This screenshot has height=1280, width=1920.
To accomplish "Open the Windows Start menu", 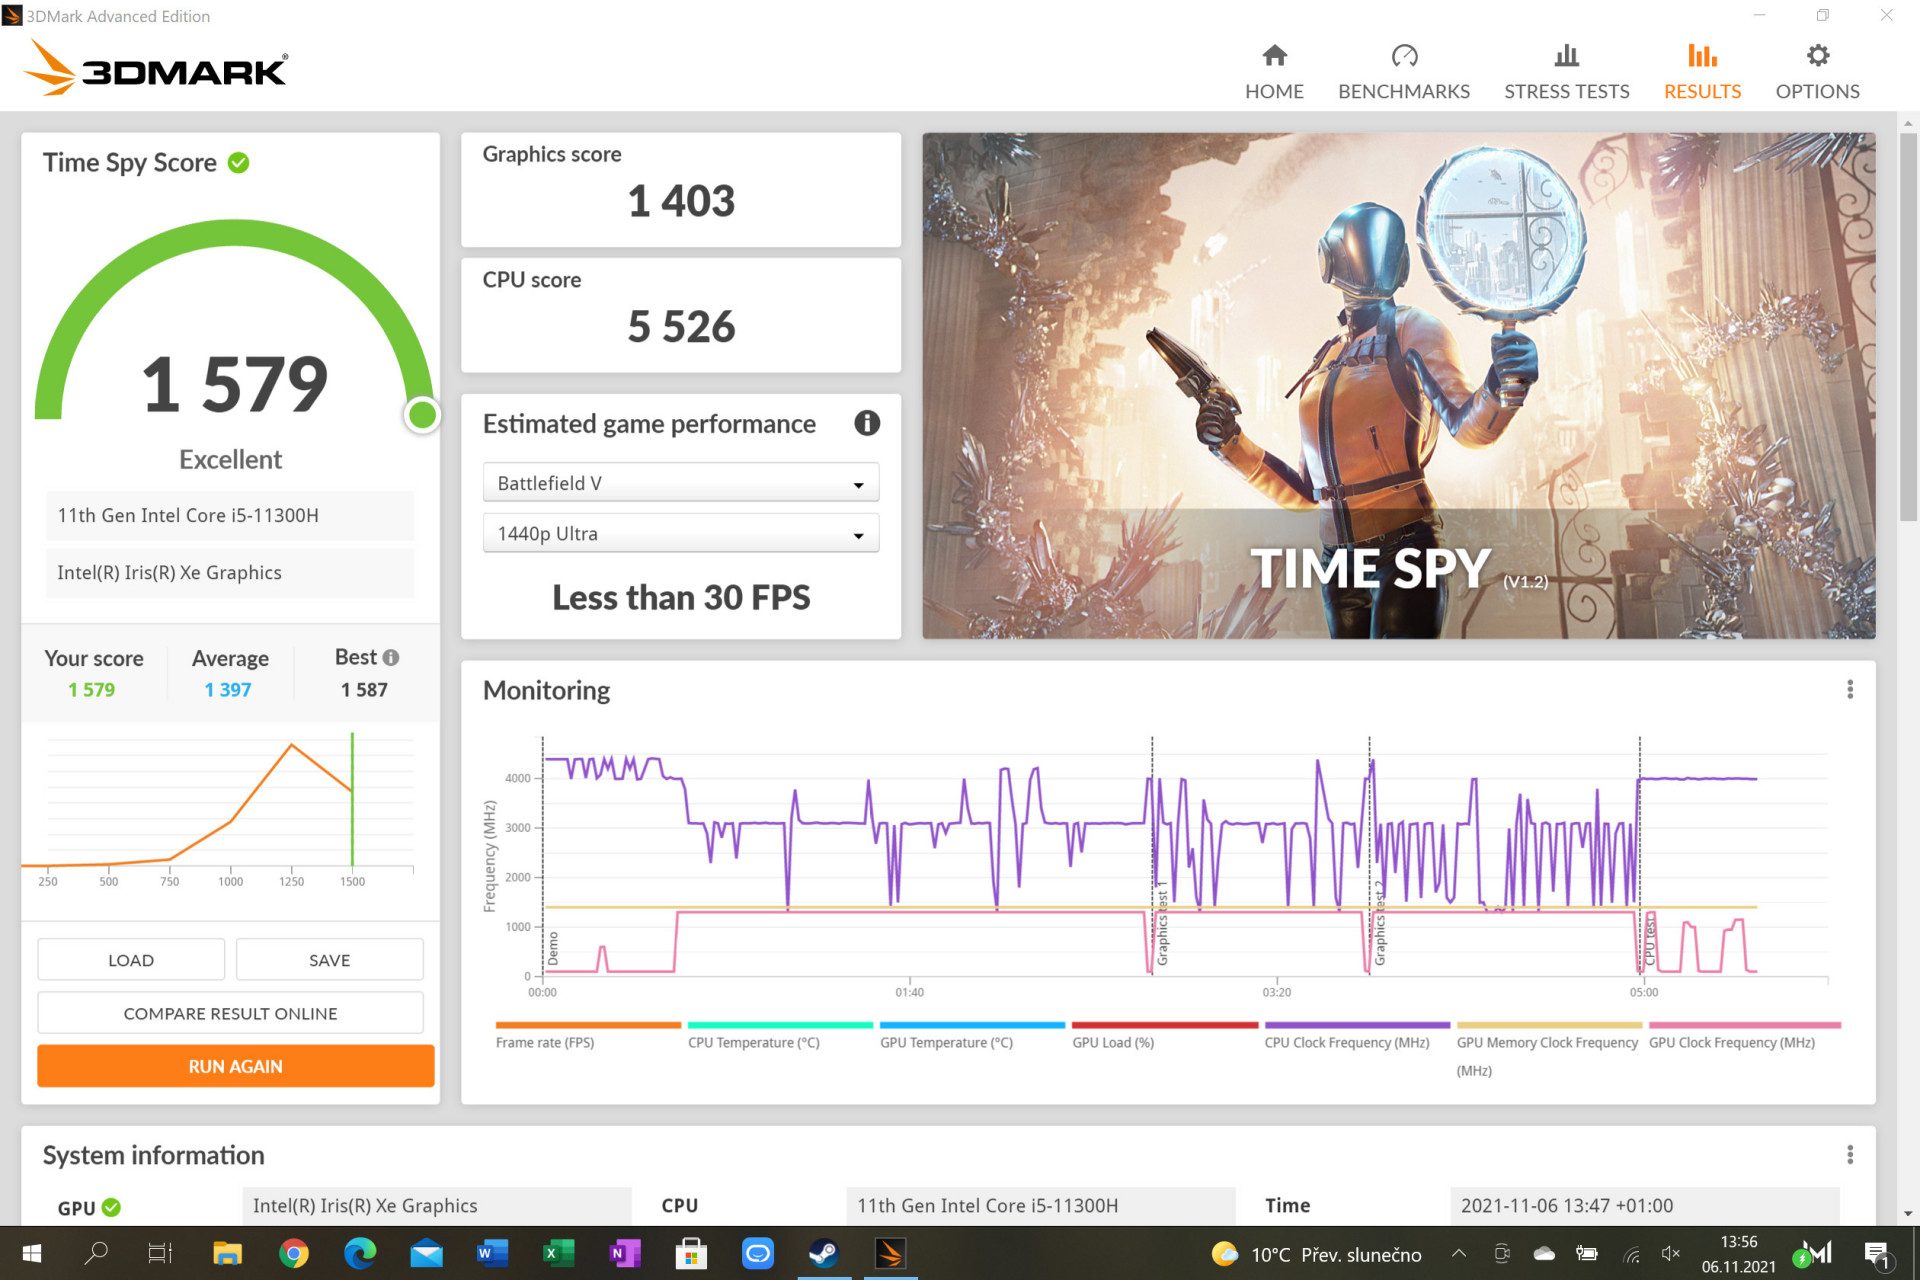I will 31,1253.
